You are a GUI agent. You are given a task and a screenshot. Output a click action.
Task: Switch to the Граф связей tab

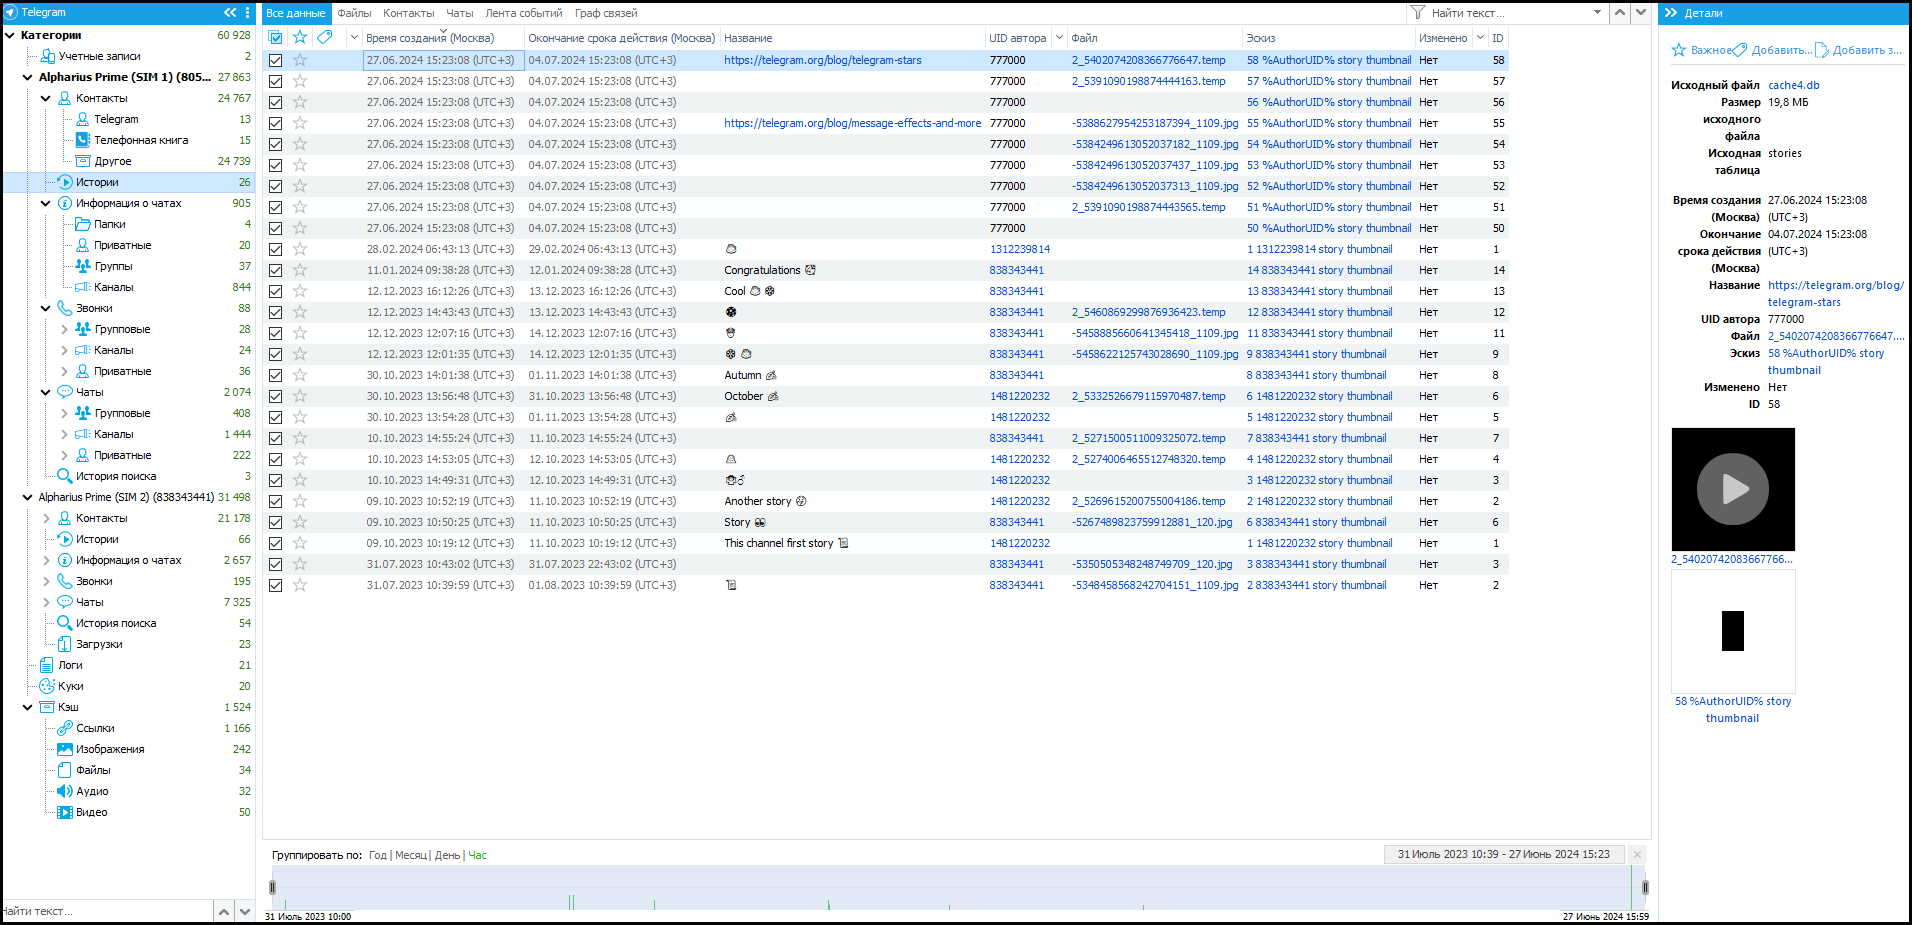(605, 13)
